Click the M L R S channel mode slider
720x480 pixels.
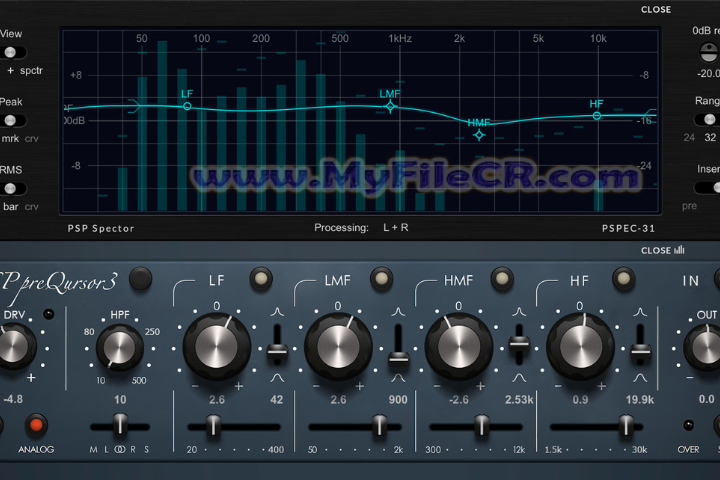click(120, 426)
